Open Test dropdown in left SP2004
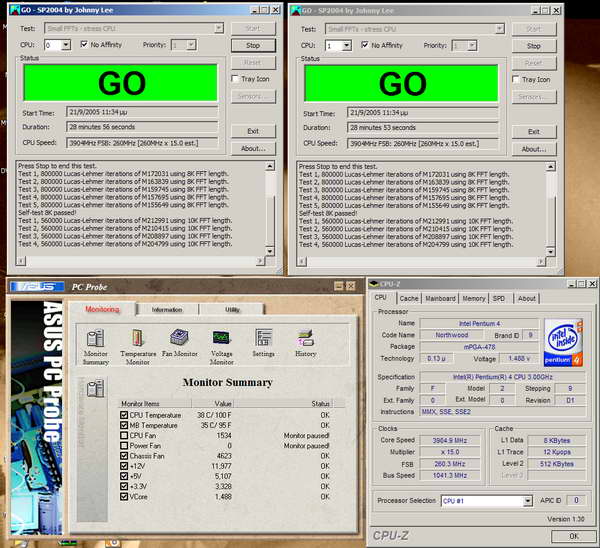This screenshot has height=548, width=600. pos(218,28)
